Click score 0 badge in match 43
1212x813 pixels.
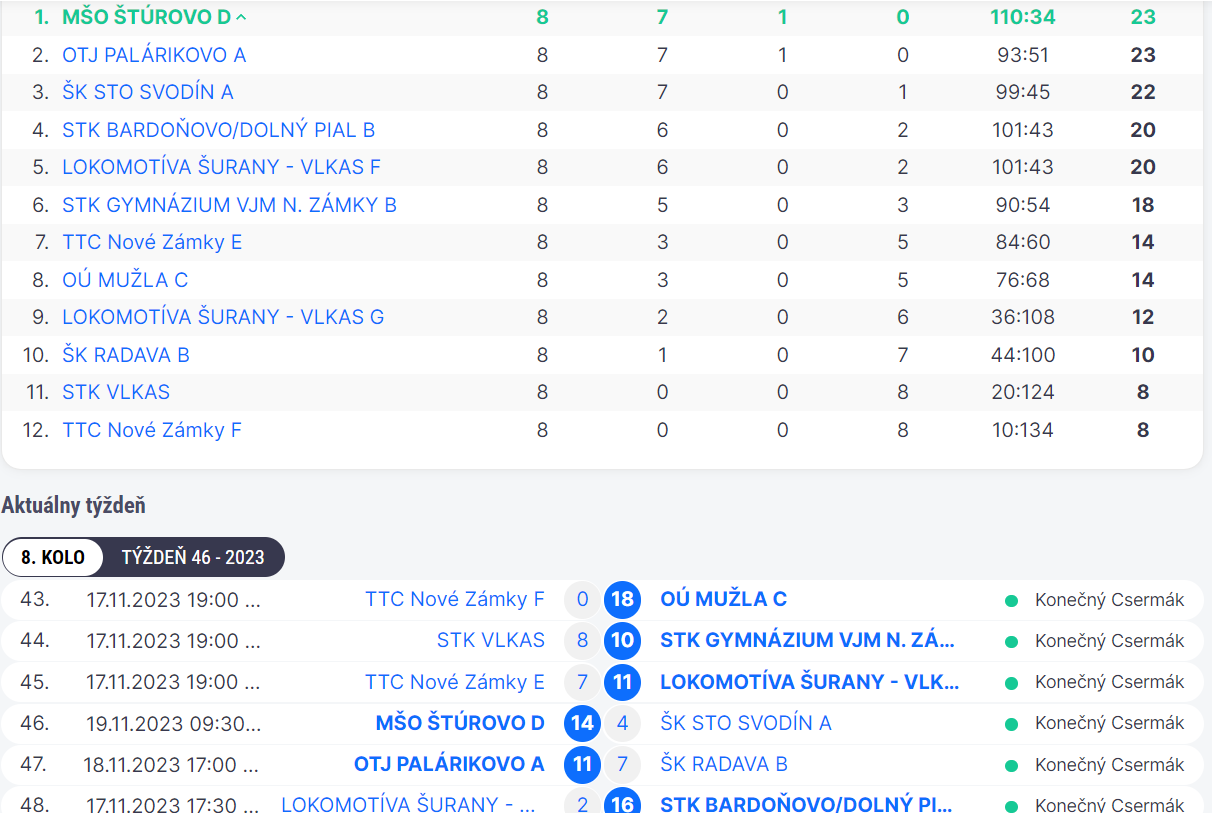tap(582, 599)
